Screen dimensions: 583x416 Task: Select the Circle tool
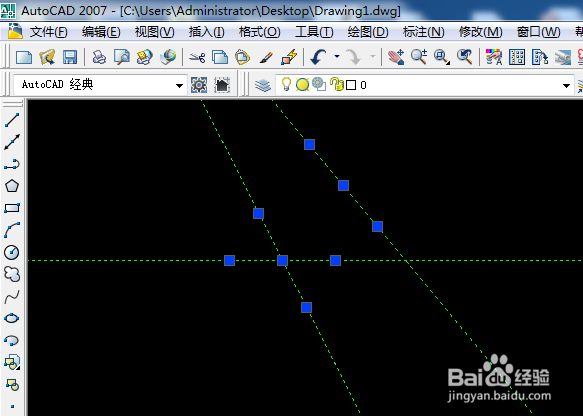(x=12, y=252)
